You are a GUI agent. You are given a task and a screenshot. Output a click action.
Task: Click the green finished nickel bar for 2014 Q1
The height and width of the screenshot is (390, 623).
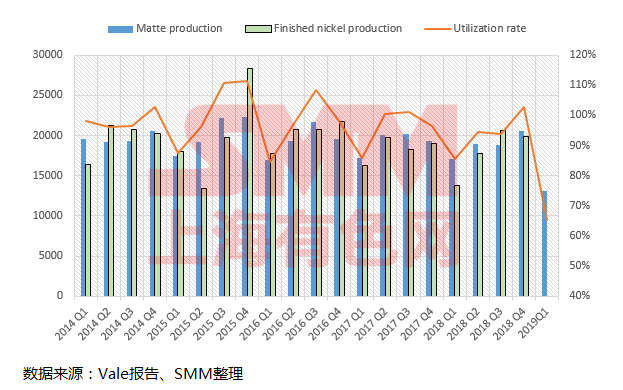88,230
